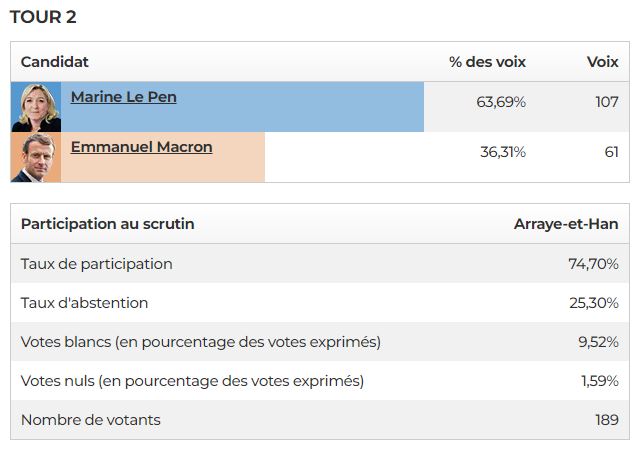
Task: Open the Emmanuel Macron candidate link
Action: (x=141, y=147)
